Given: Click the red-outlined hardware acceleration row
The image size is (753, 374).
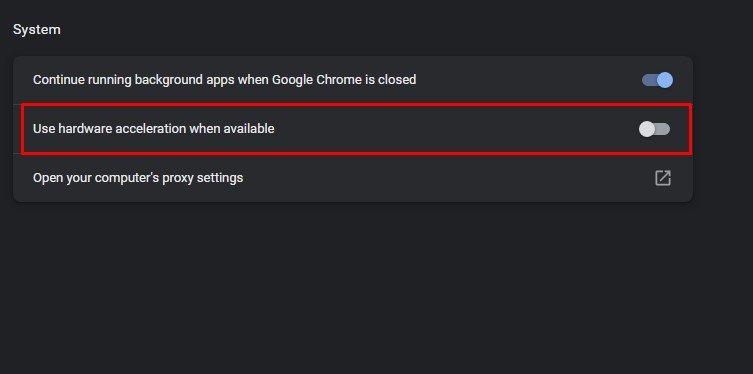Looking at the screenshot, I should coord(356,129).
